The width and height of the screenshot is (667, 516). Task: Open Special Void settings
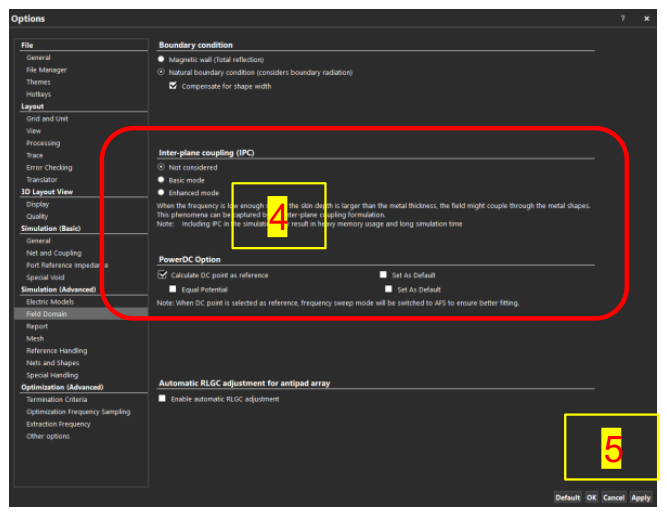[x=45, y=277]
